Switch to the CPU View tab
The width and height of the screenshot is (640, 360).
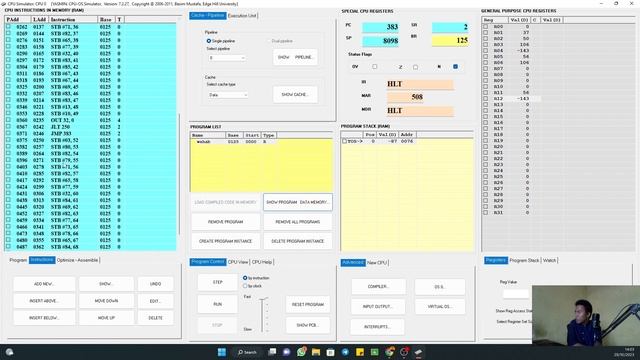(x=238, y=262)
